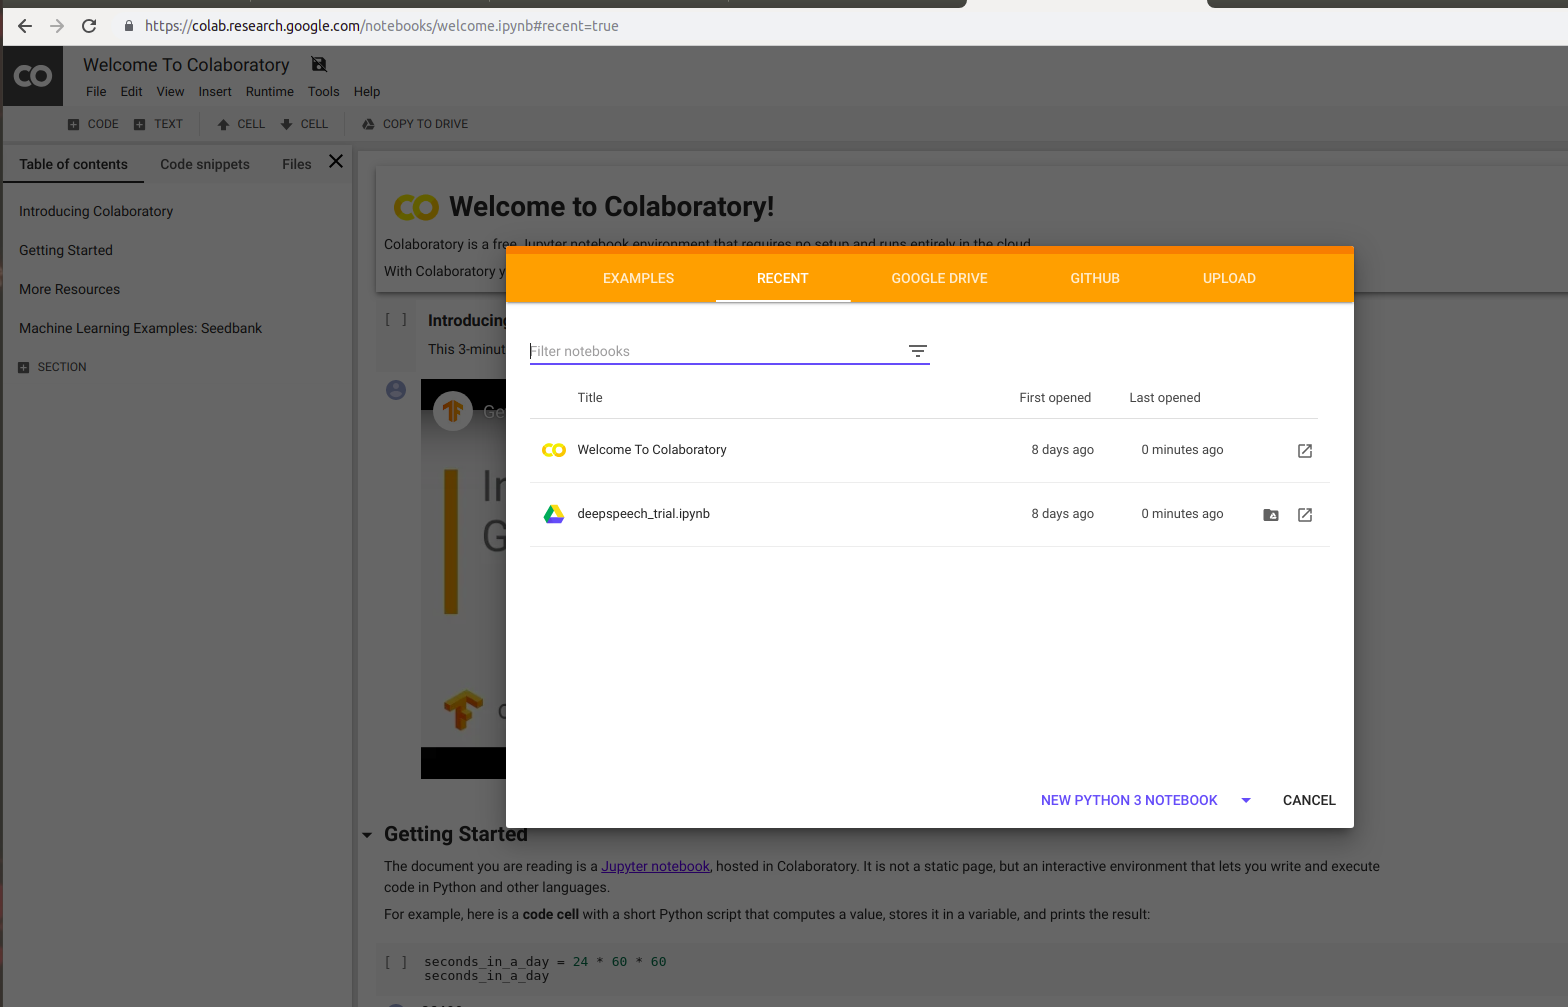Click CANCEL to dismiss the dialog

[1309, 800]
